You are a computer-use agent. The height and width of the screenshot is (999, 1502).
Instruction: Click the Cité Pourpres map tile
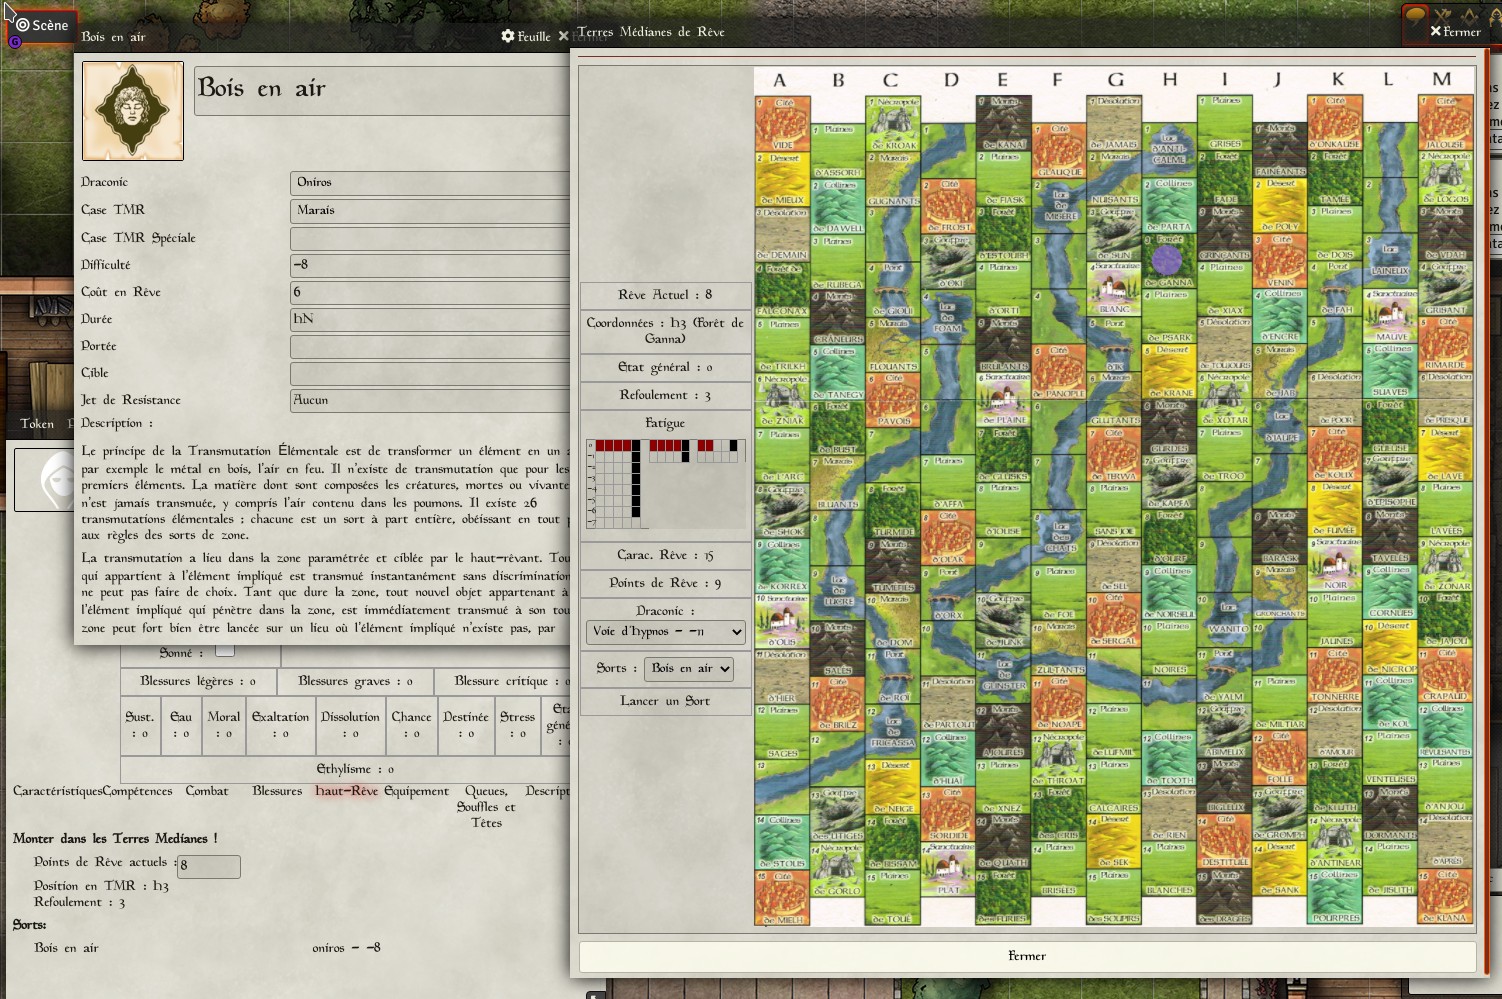click(x=1334, y=897)
